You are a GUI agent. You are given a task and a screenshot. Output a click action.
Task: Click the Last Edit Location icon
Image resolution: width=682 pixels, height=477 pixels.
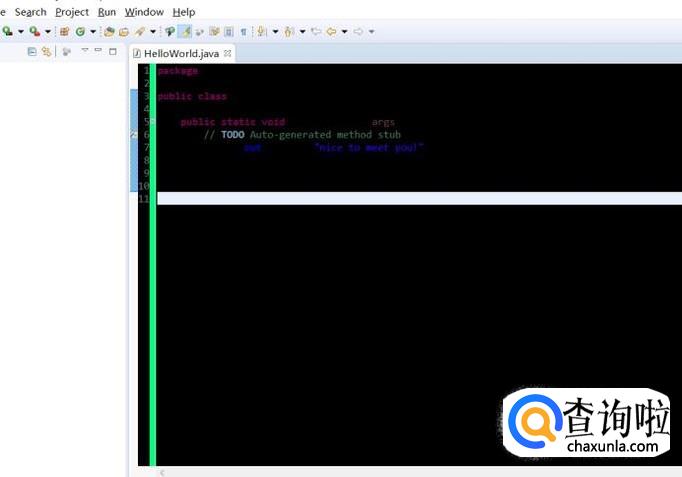(316, 31)
